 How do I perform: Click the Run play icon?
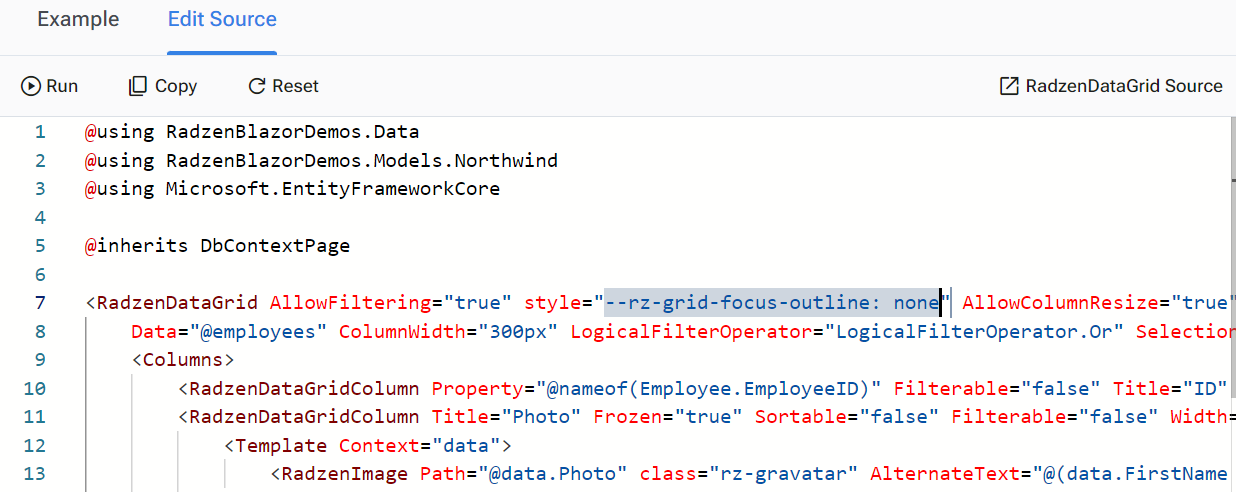[31, 86]
